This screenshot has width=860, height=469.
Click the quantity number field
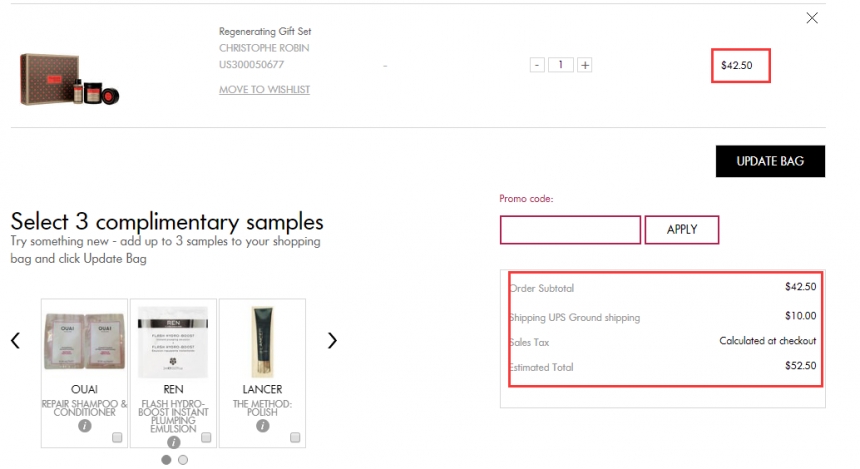pos(561,65)
